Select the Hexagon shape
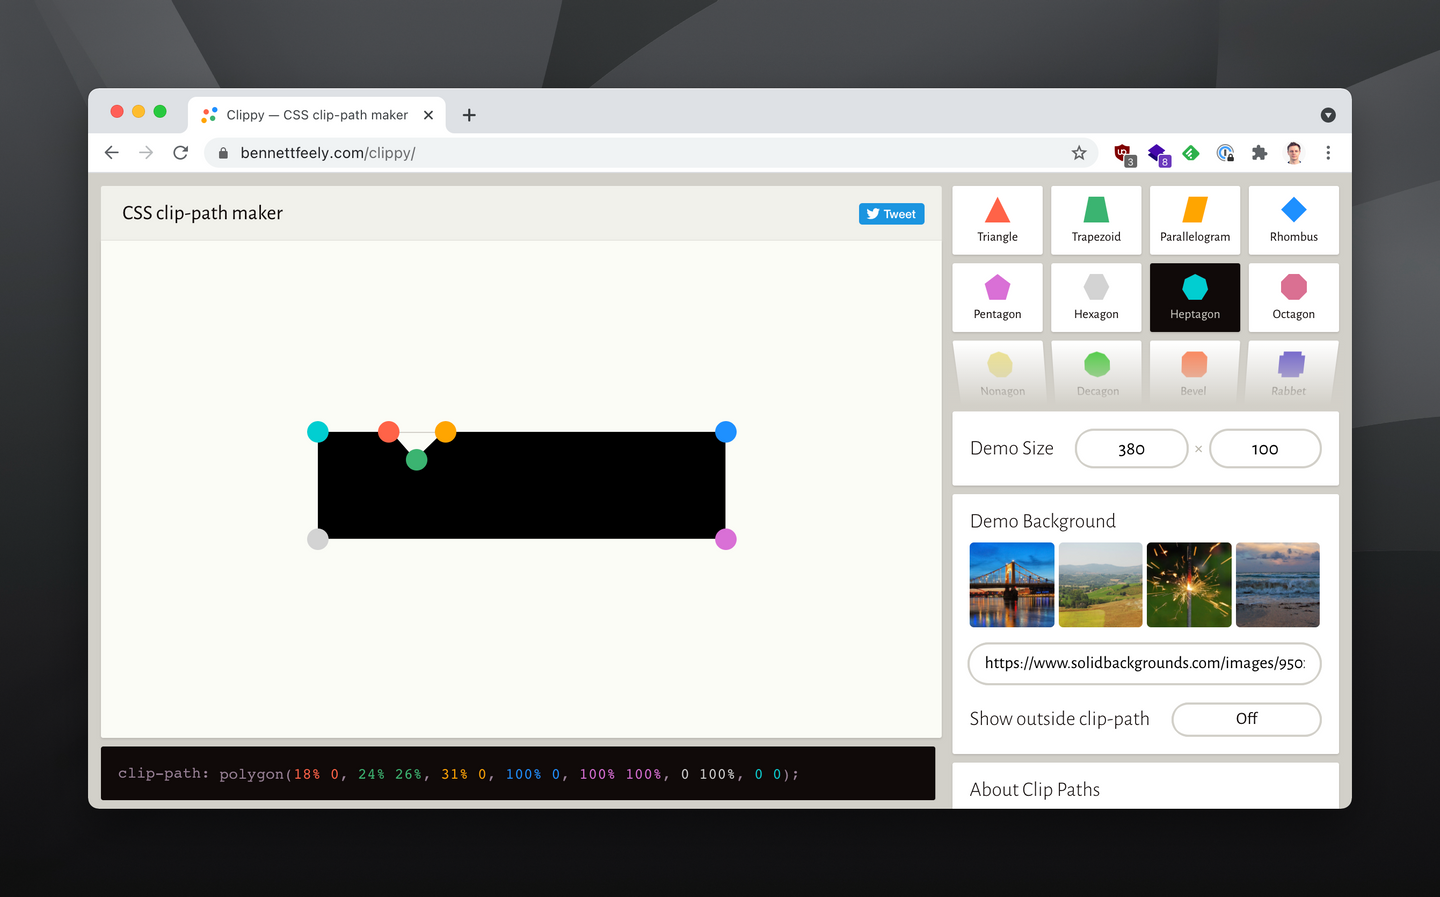This screenshot has height=897, width=1440. point(1096,297)
